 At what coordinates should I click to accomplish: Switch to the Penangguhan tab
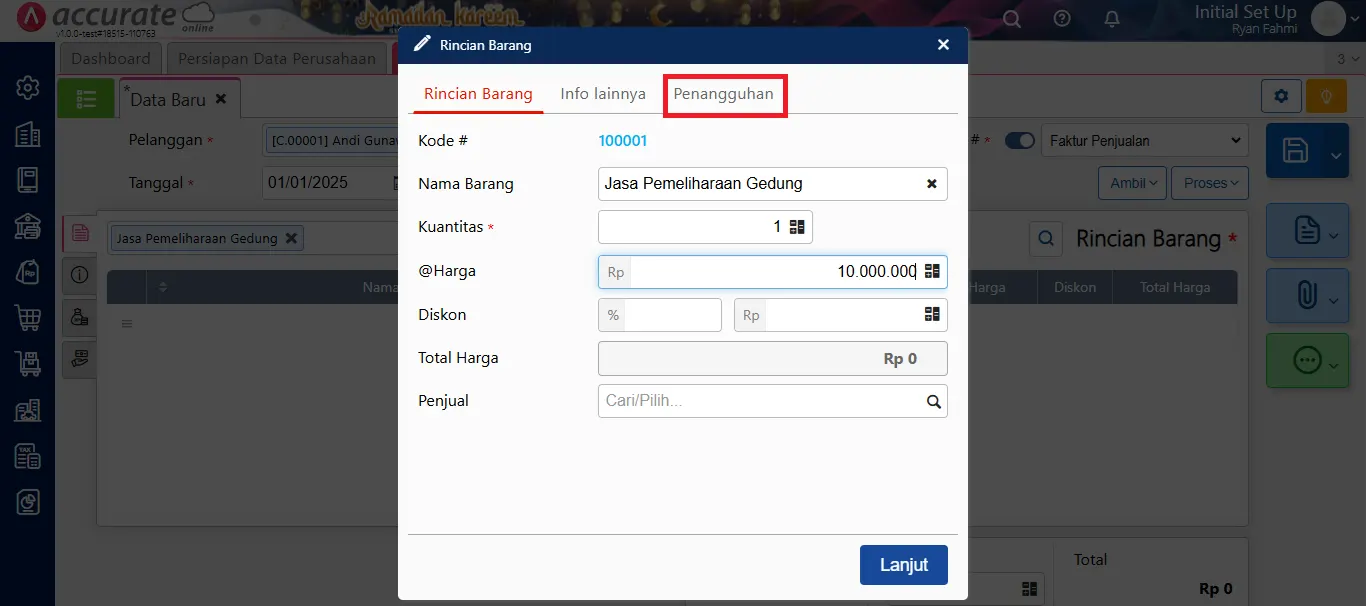click(723, 94)
